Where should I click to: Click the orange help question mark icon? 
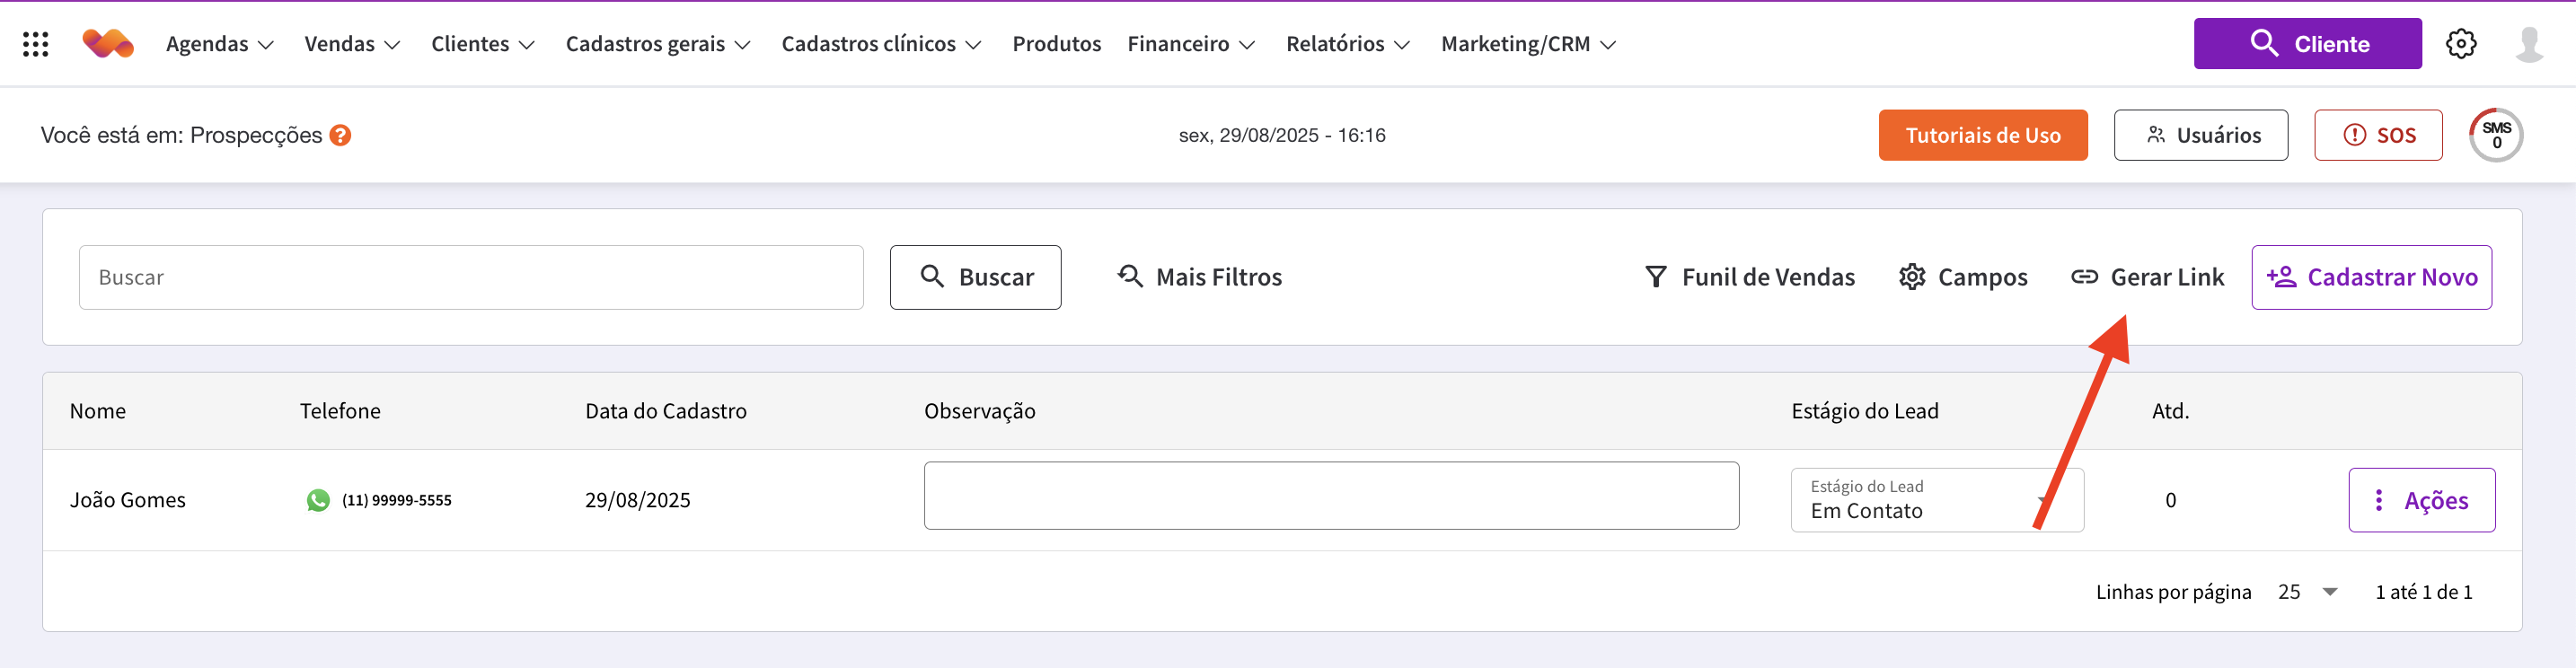(340, 135)
